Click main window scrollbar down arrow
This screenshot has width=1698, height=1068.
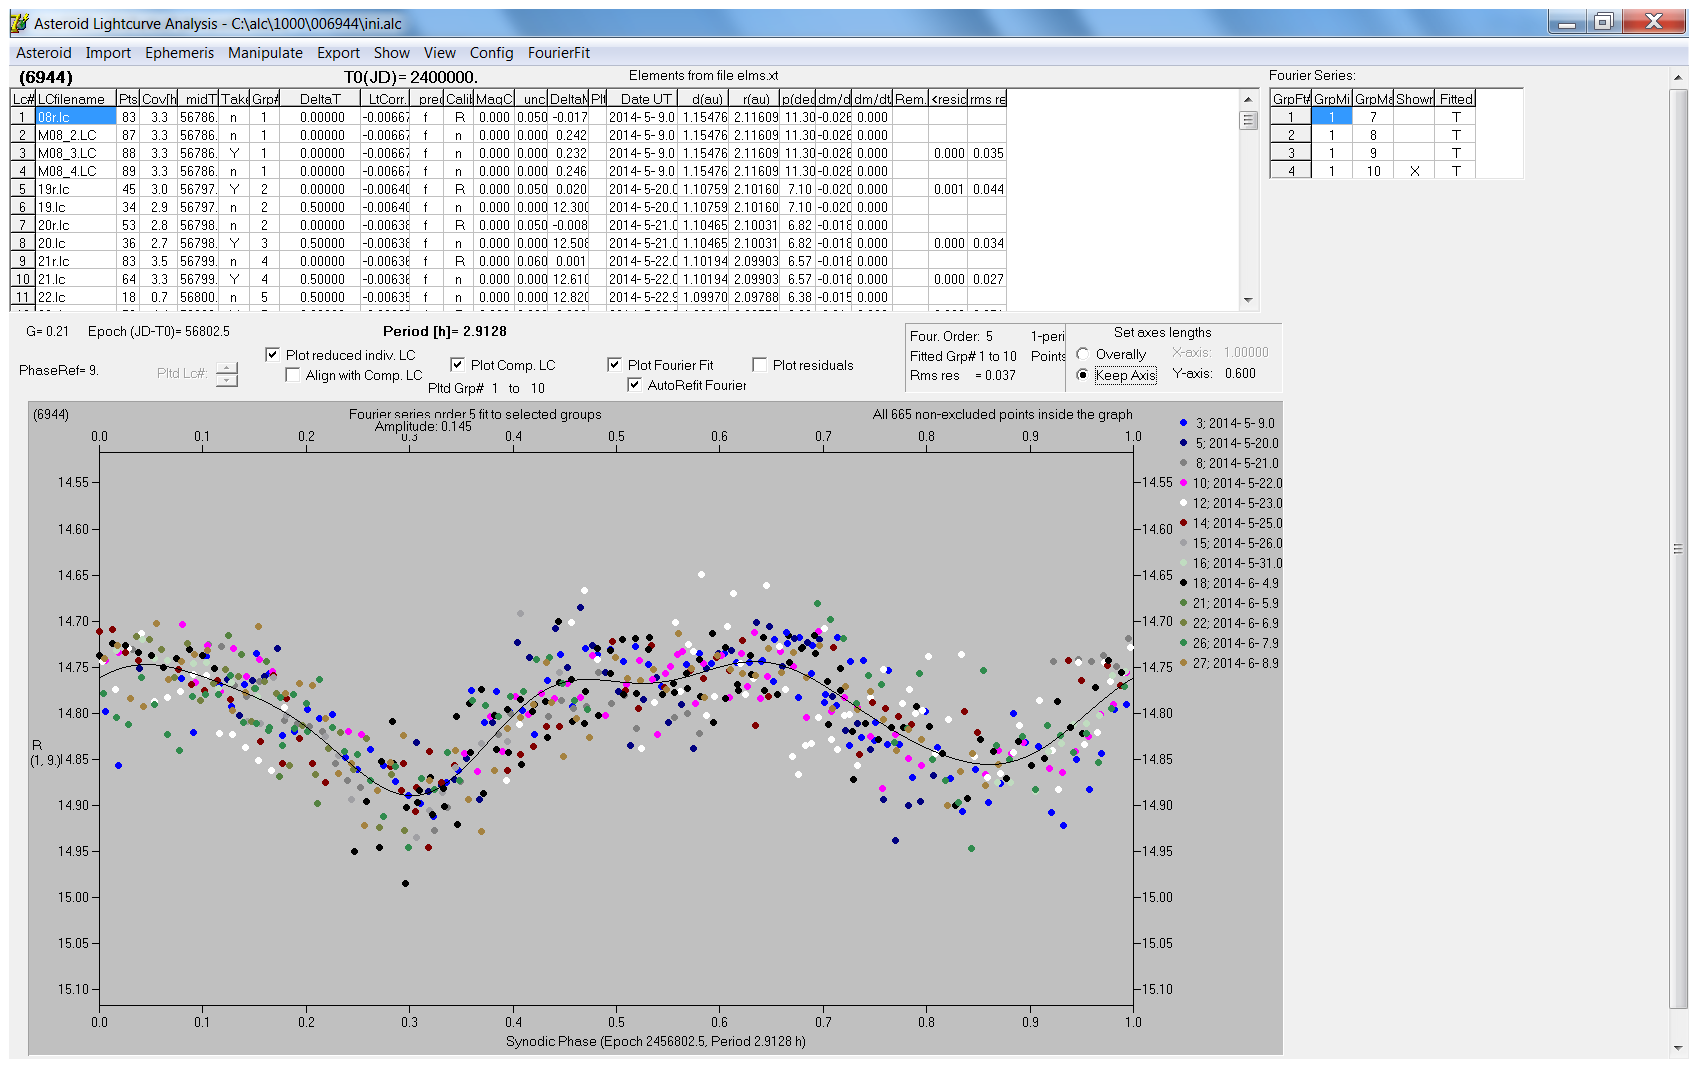[1677, 1048]
